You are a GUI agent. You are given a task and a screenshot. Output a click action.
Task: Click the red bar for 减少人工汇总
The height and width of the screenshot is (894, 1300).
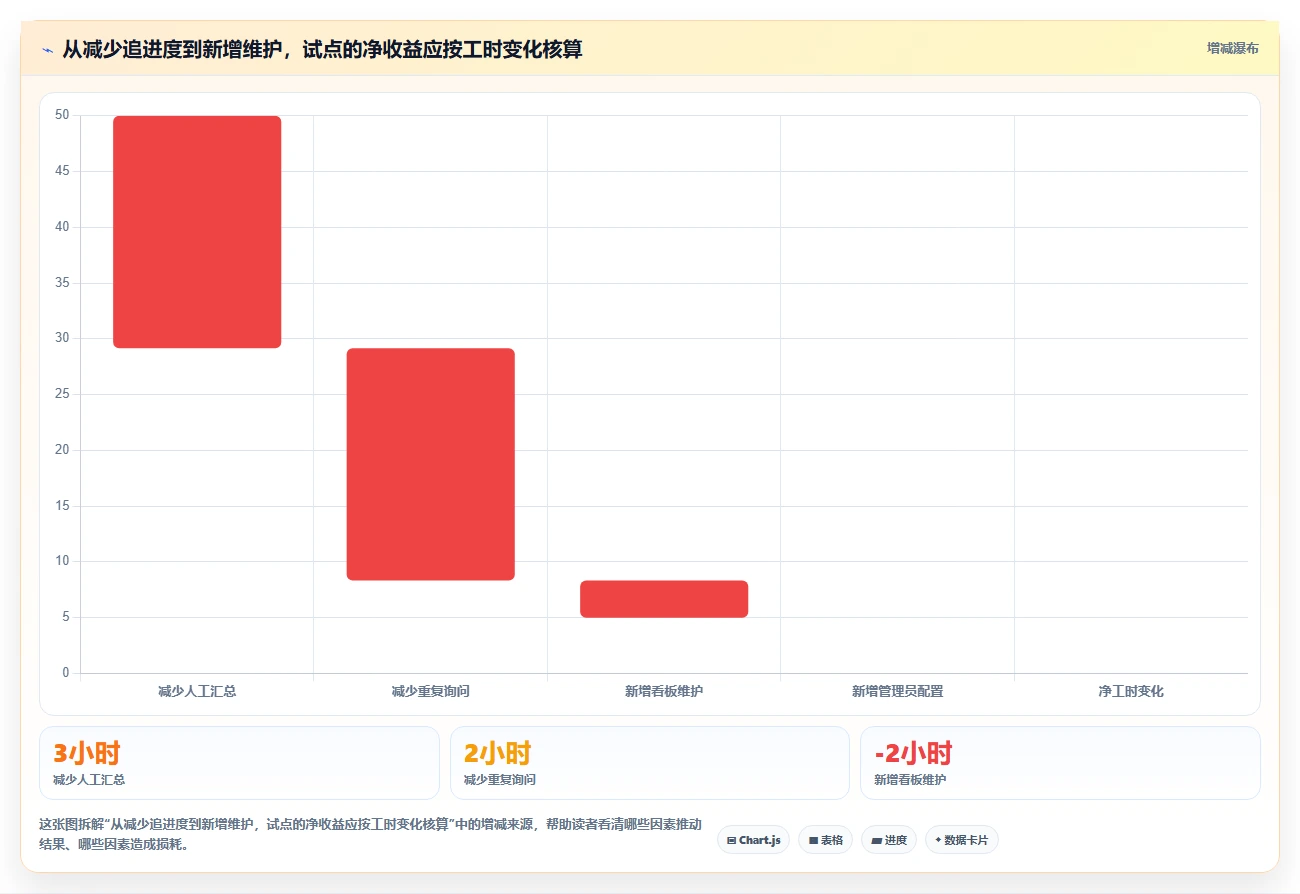pos(197,232)
